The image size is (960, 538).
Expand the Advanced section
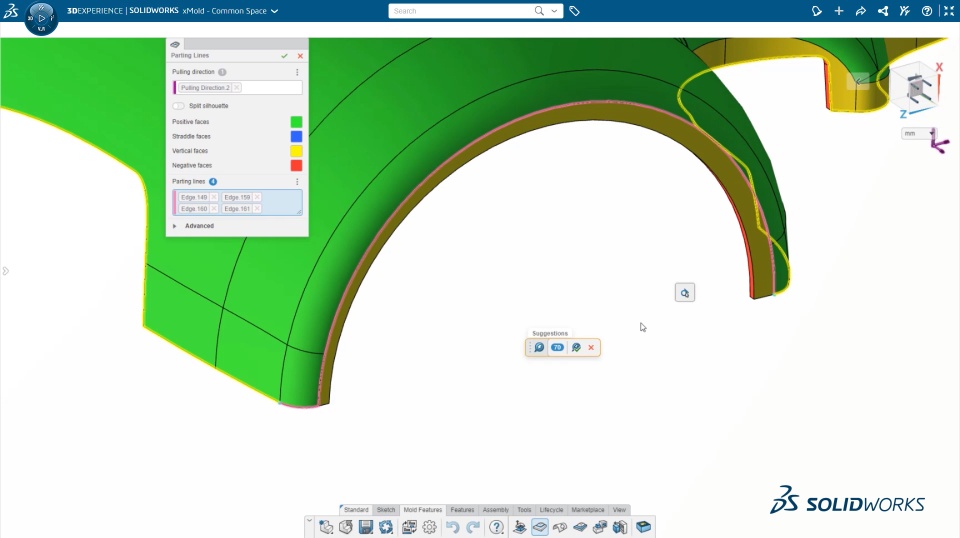pyautogui.click(x=174, y=226)
